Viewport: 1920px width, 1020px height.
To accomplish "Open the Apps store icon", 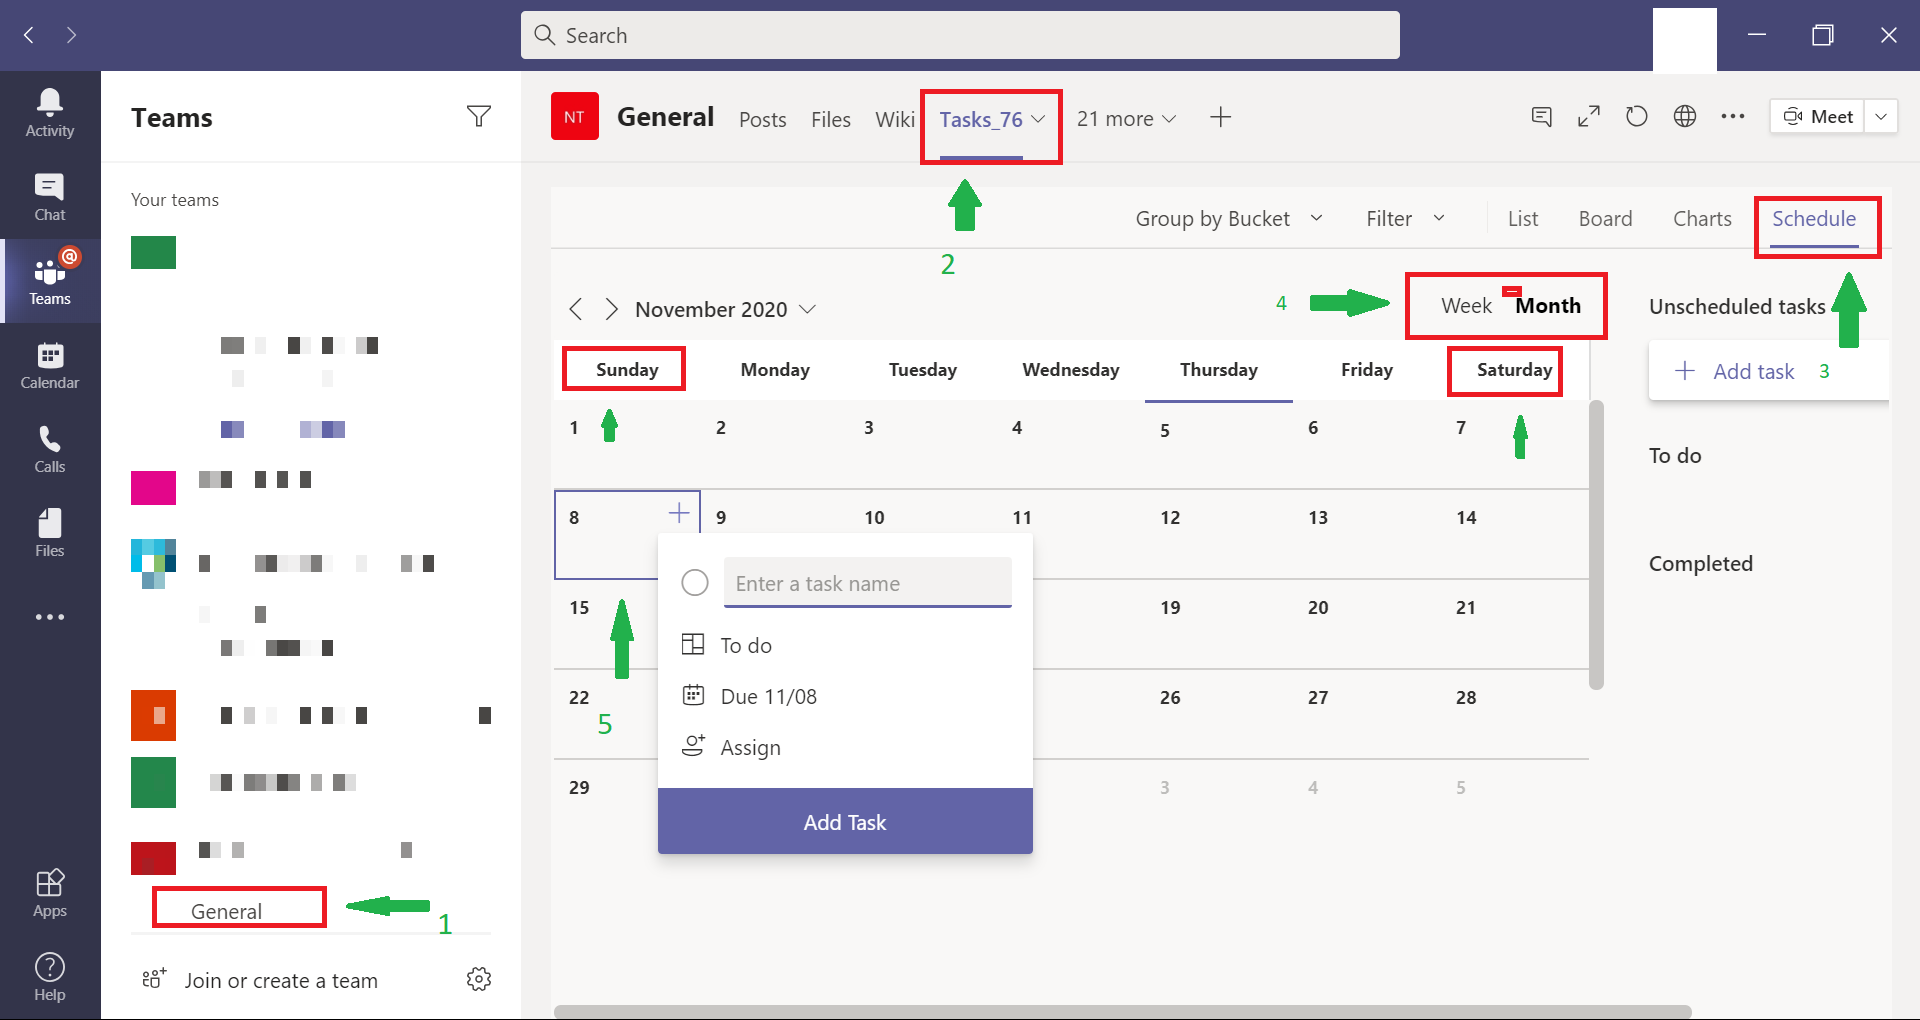I will point(50,893).
